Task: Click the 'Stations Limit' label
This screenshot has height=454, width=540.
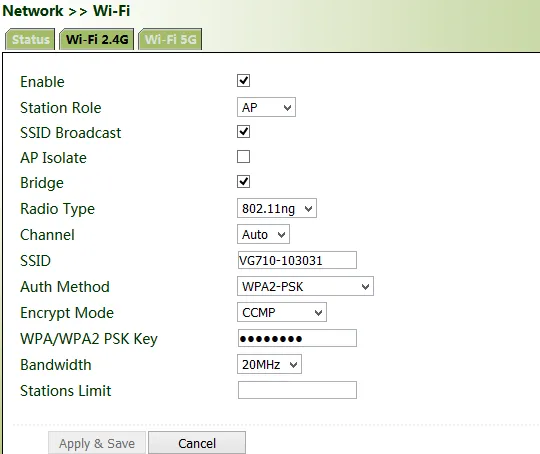Action: click(x=65, y=391)
